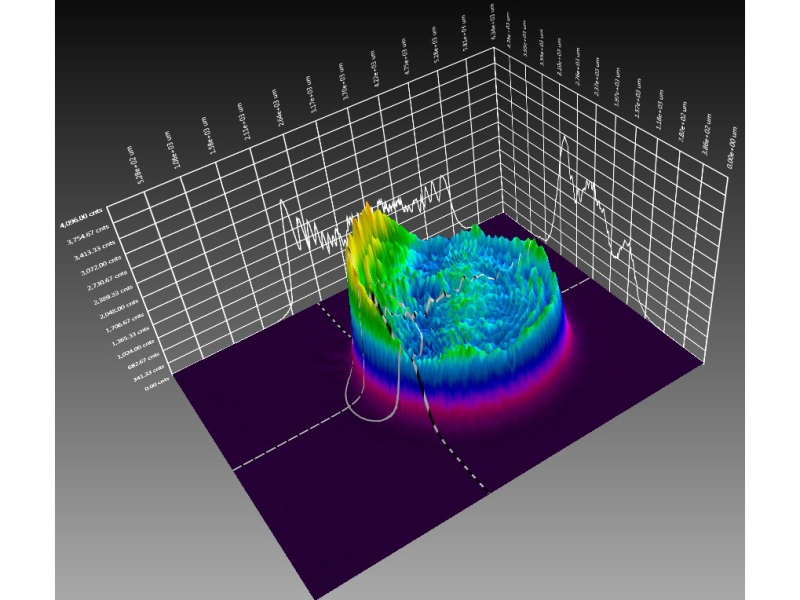Click the 5.28e+02 um axis label
Image resolution: width=800 pixels, height=600 pixels.
(136, 160)
